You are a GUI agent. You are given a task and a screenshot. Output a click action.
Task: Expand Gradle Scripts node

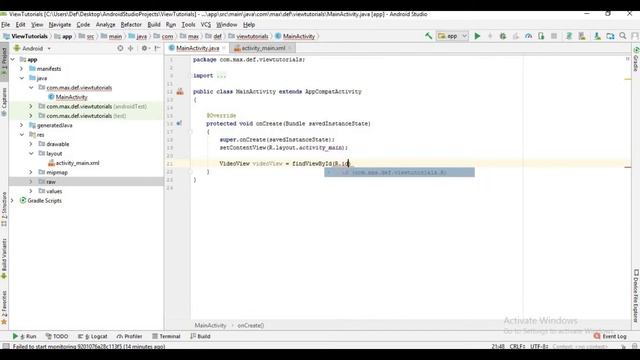pos(13,200)
